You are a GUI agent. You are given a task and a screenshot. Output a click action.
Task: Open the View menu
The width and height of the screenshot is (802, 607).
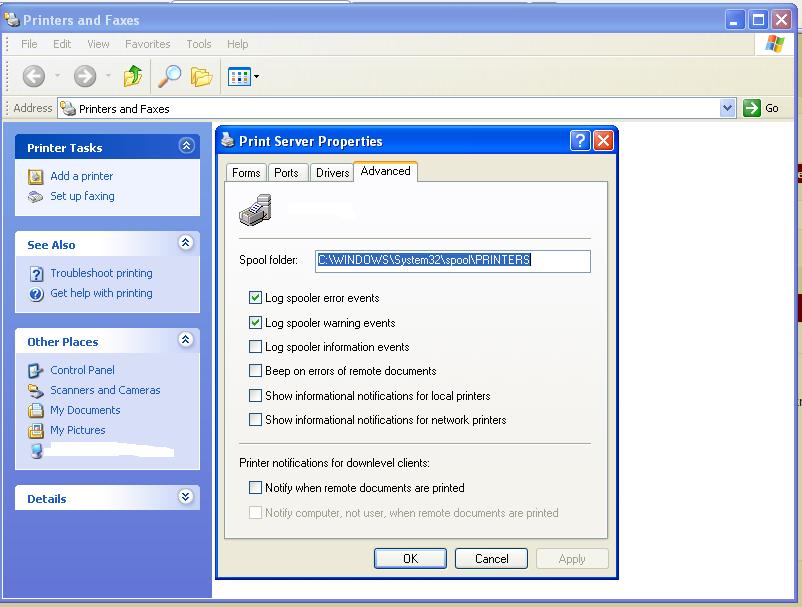98,44
